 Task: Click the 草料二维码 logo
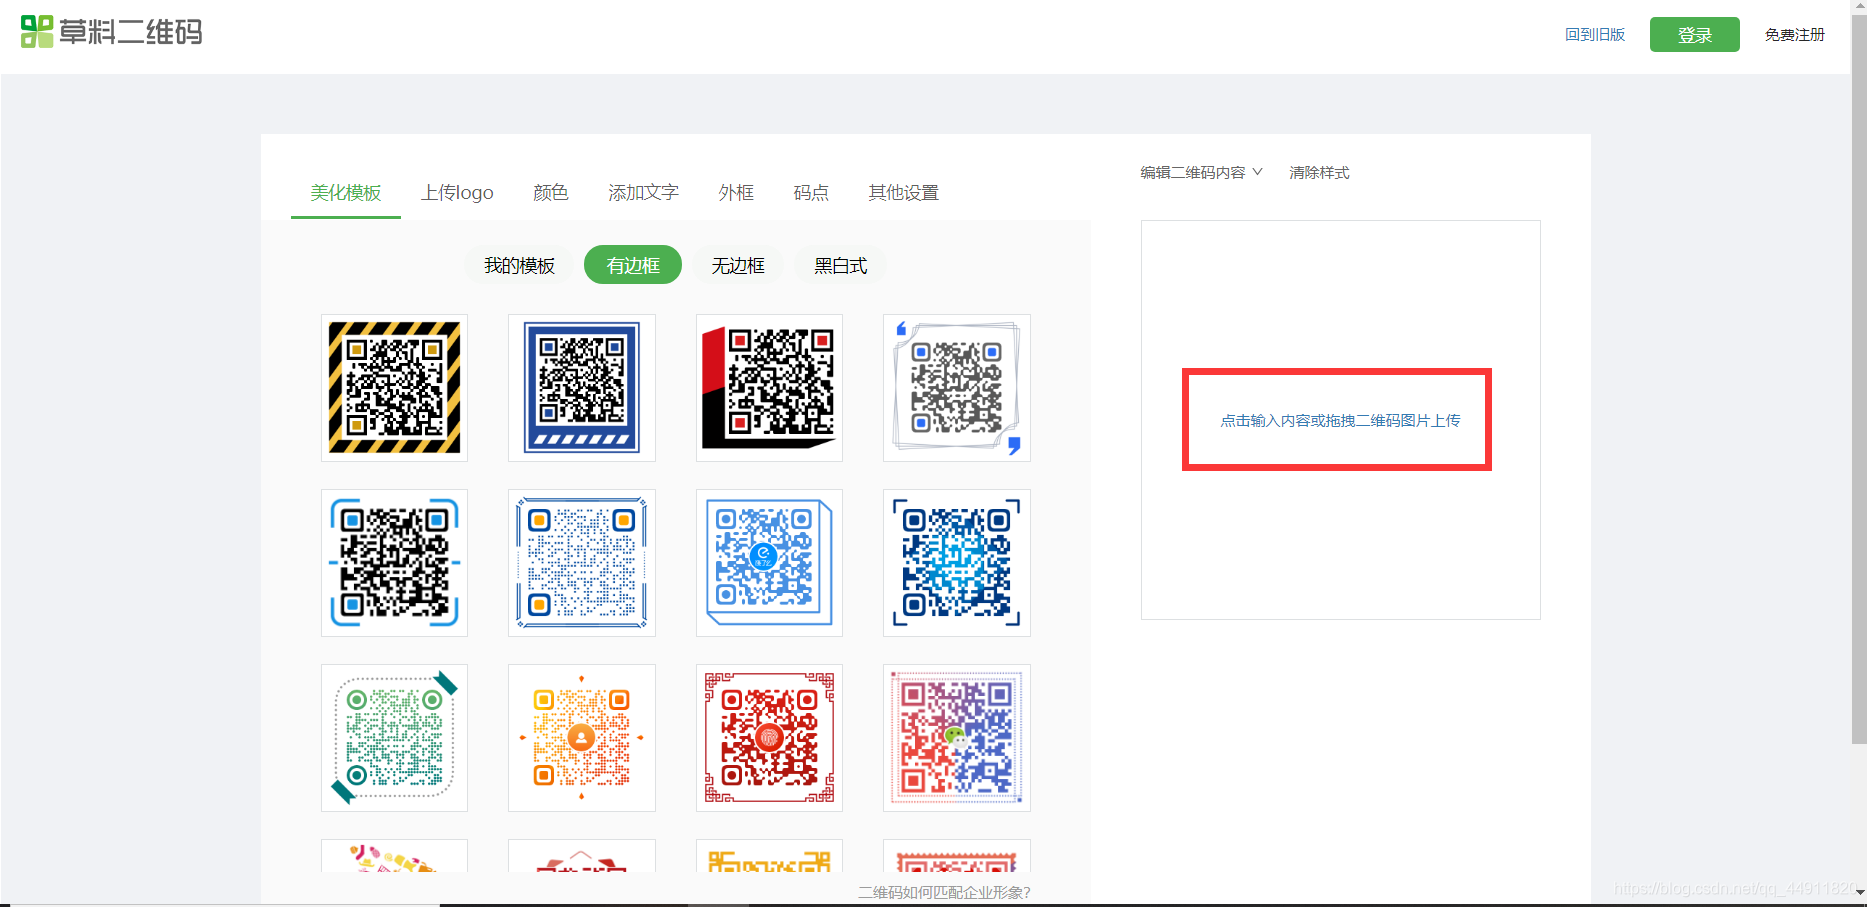[x=111, y=32]
